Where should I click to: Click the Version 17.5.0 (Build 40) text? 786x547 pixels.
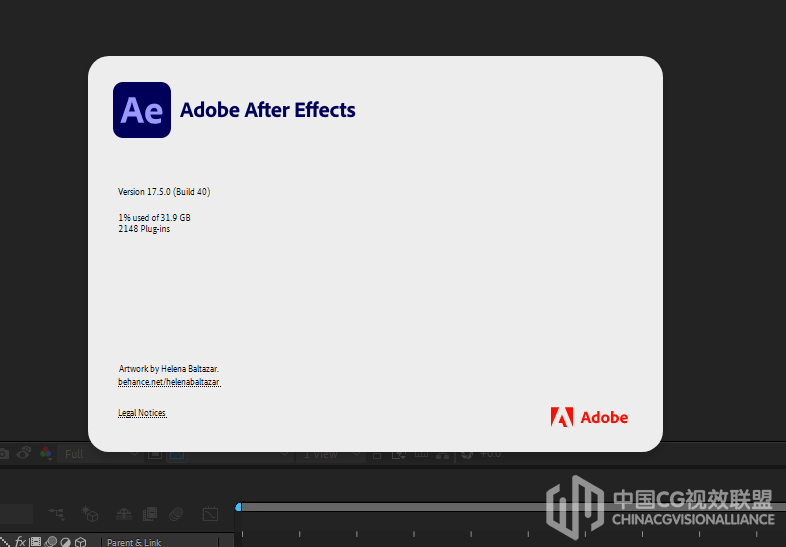click(x=164, y=192)
